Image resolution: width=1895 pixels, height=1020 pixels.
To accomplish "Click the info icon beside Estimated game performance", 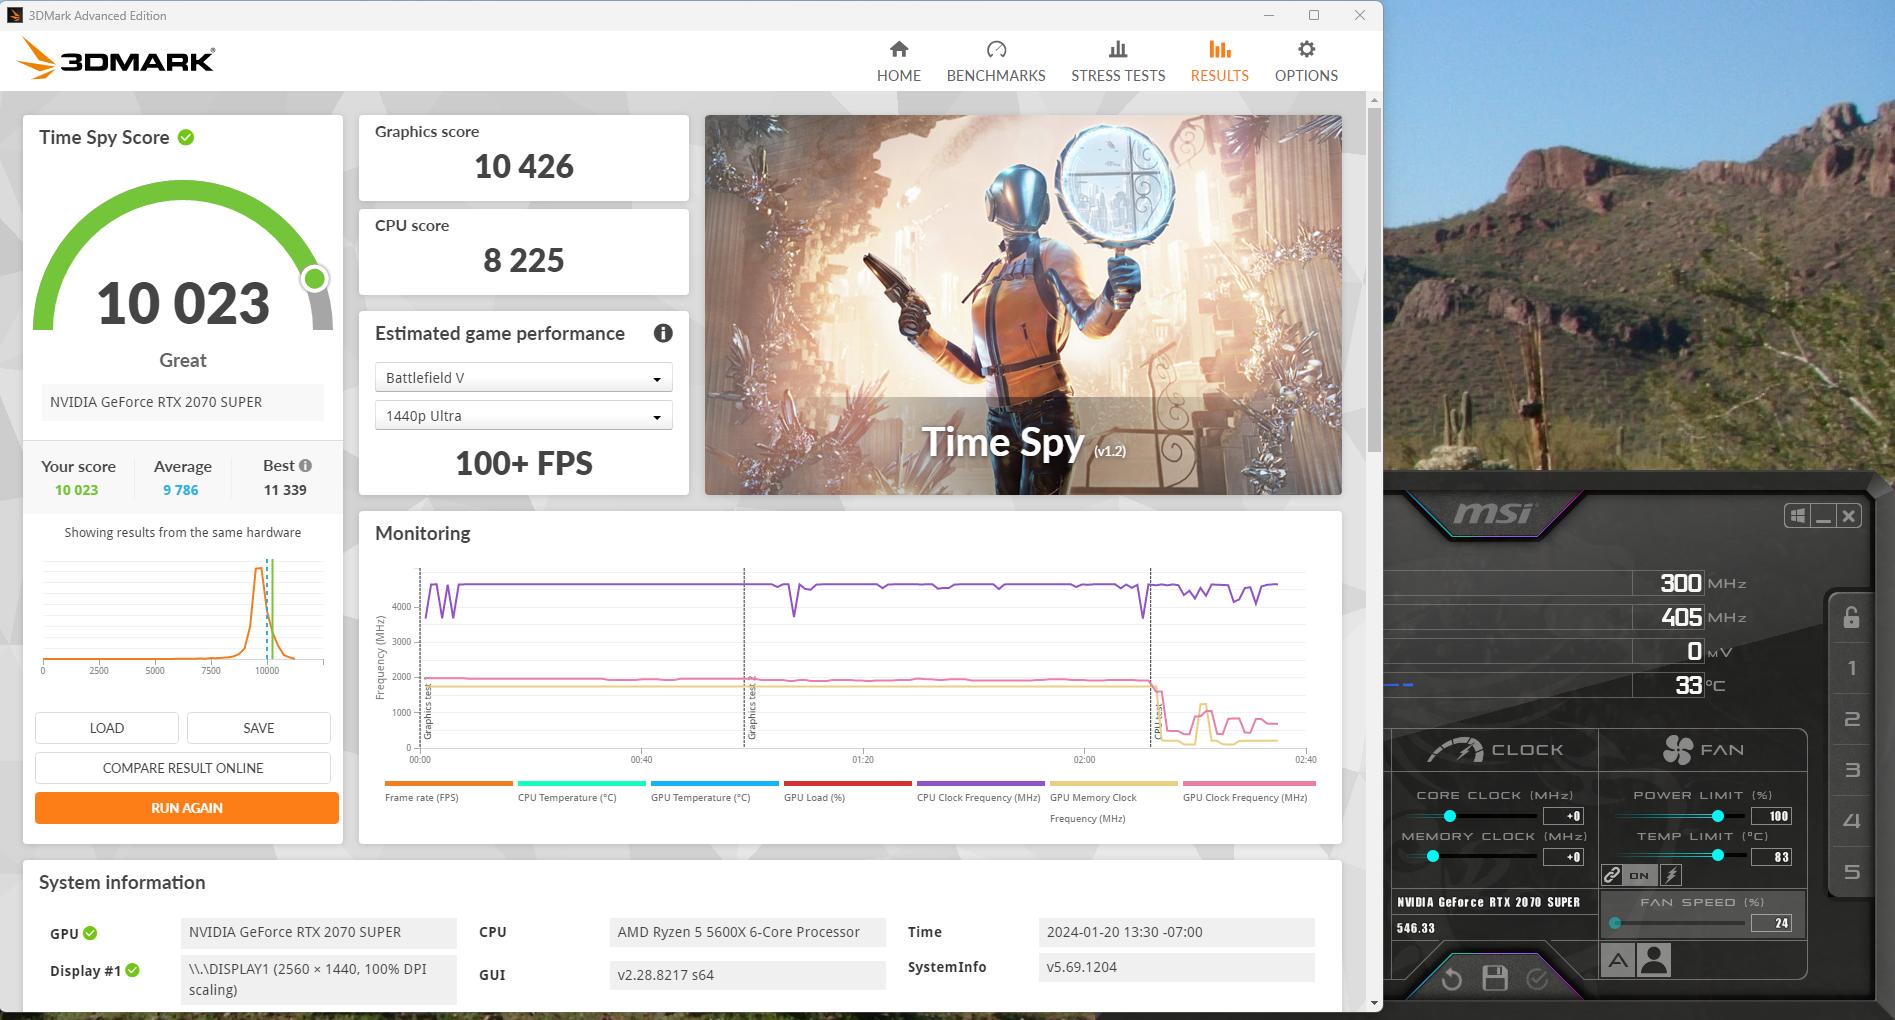I will click(663, 334).
